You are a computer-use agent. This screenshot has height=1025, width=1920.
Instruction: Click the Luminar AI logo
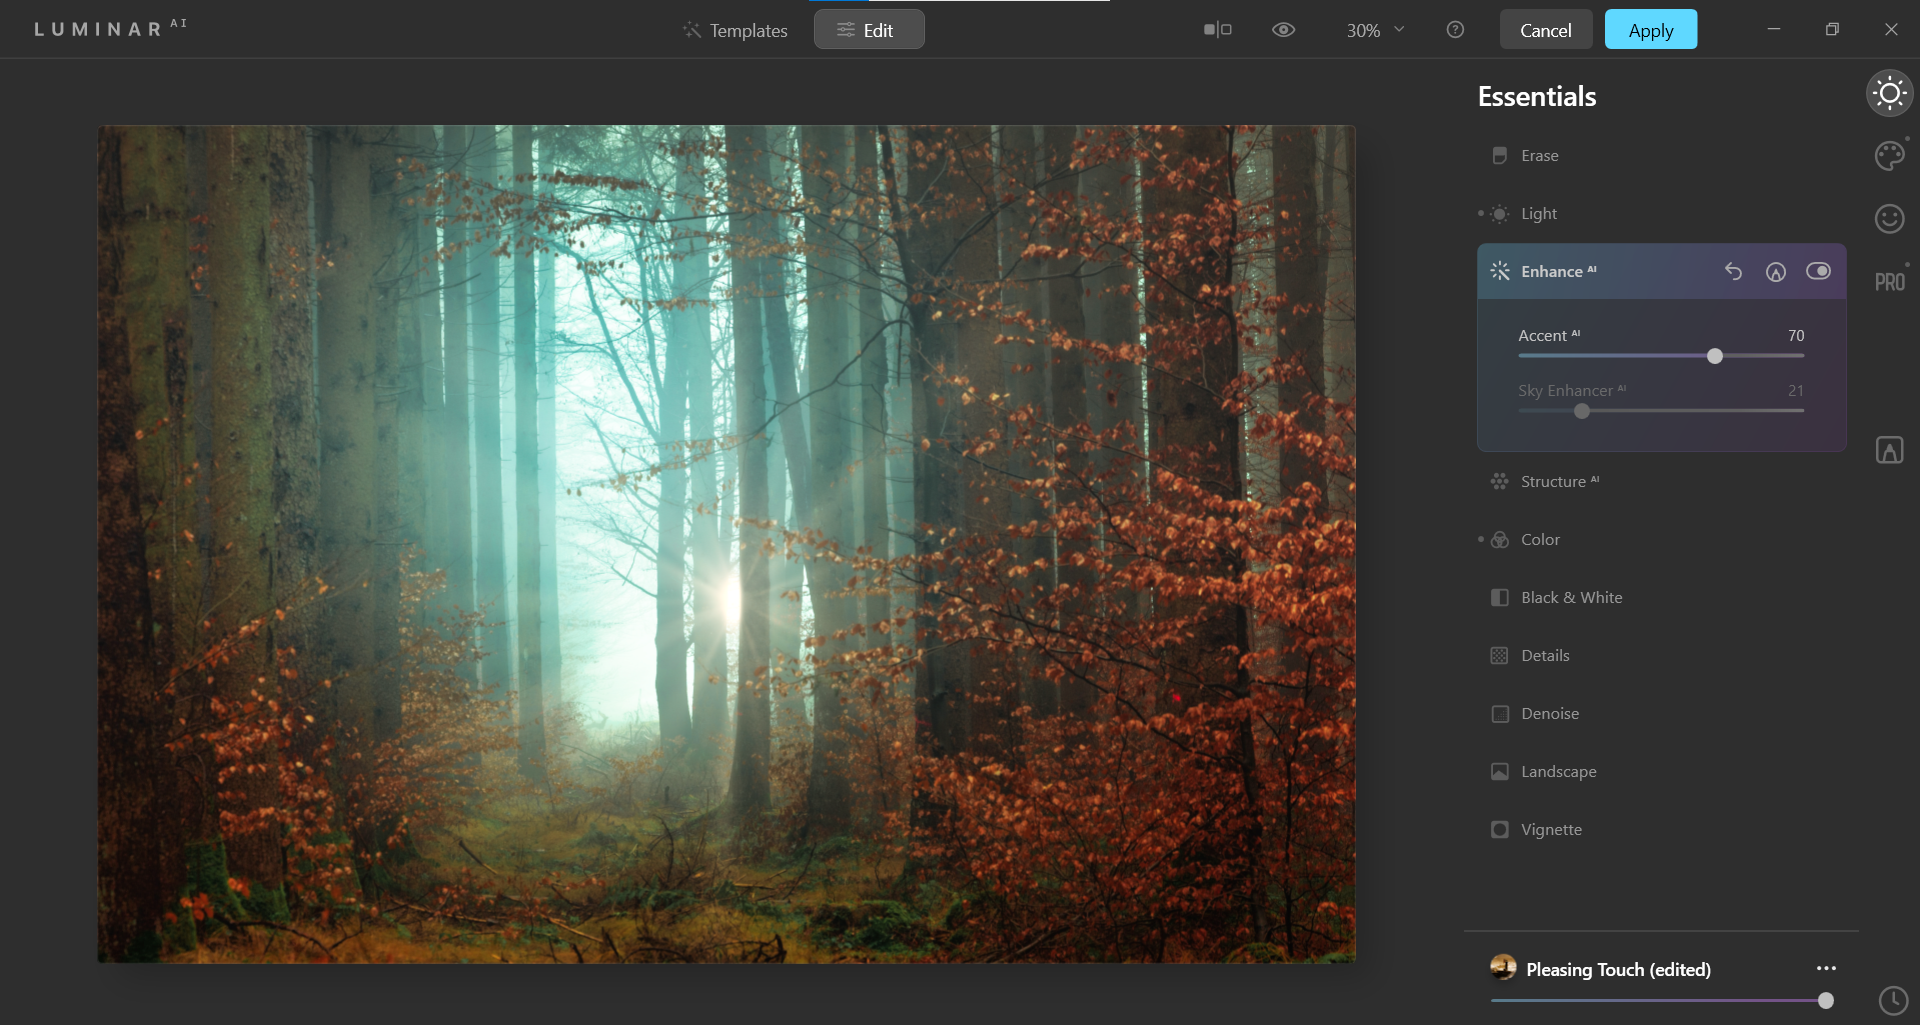click(110, 28)
